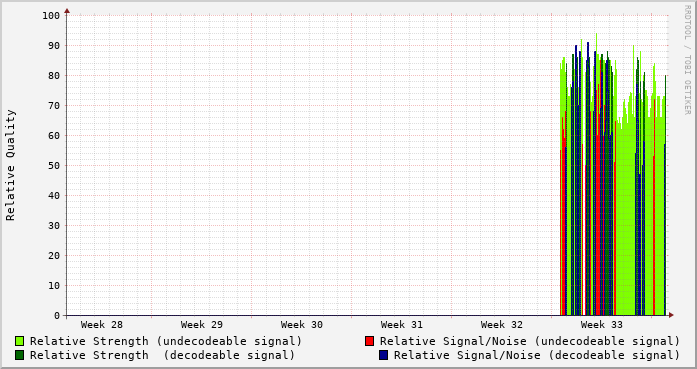
Task: Click the 100 value on the y-axis
Action: coord(51,16)
